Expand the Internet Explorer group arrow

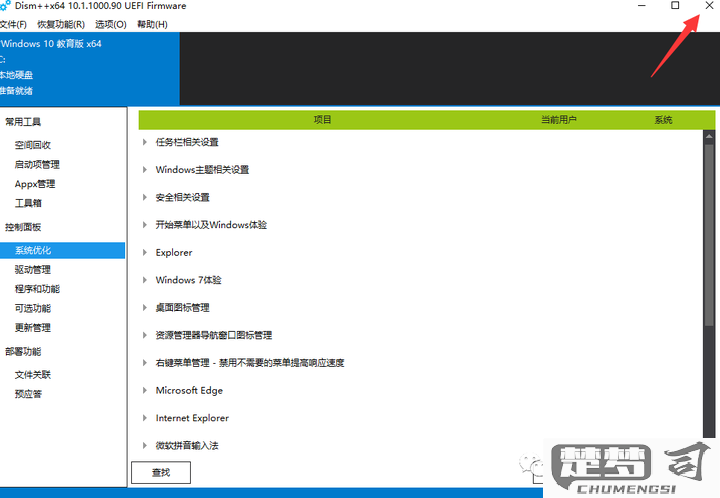tap(145, 418)
